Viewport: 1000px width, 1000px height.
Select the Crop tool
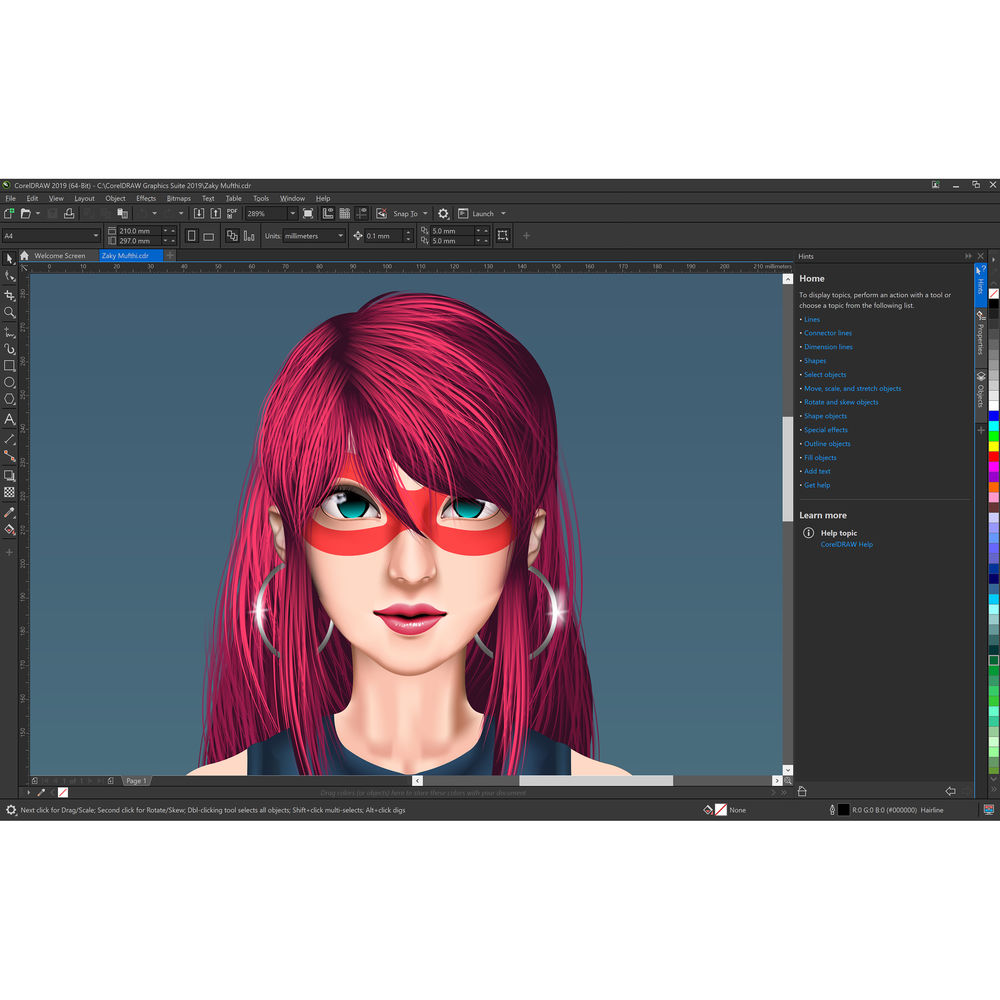[10, 295]
